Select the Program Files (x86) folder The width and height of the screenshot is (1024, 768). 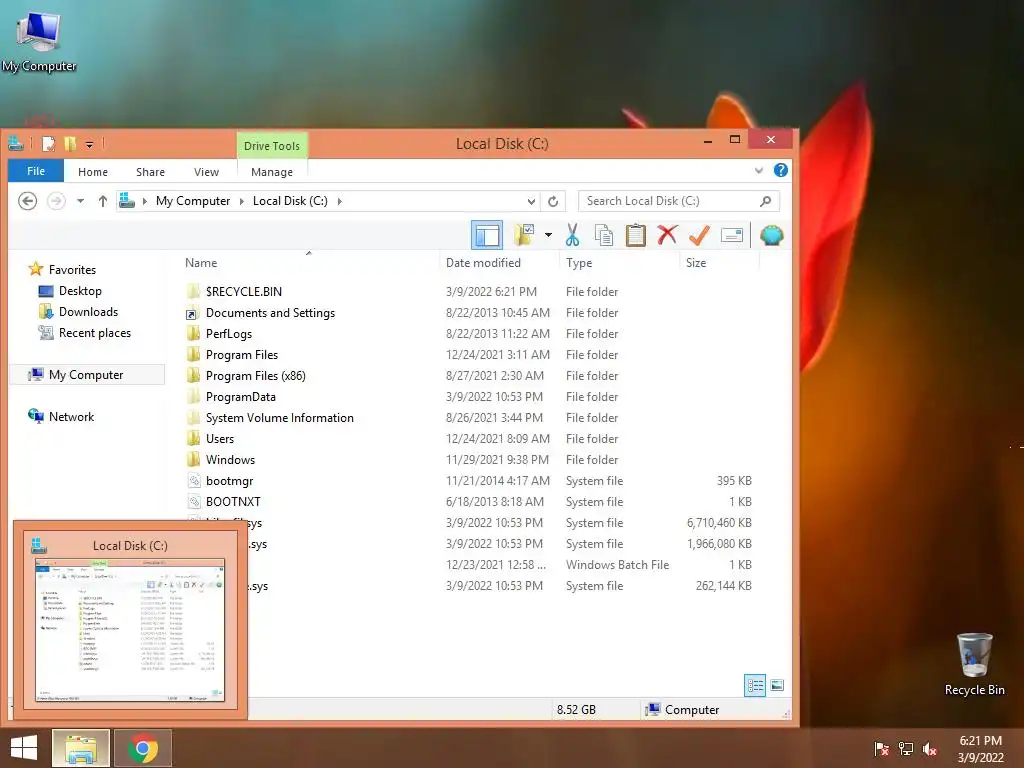pos(255,376)
